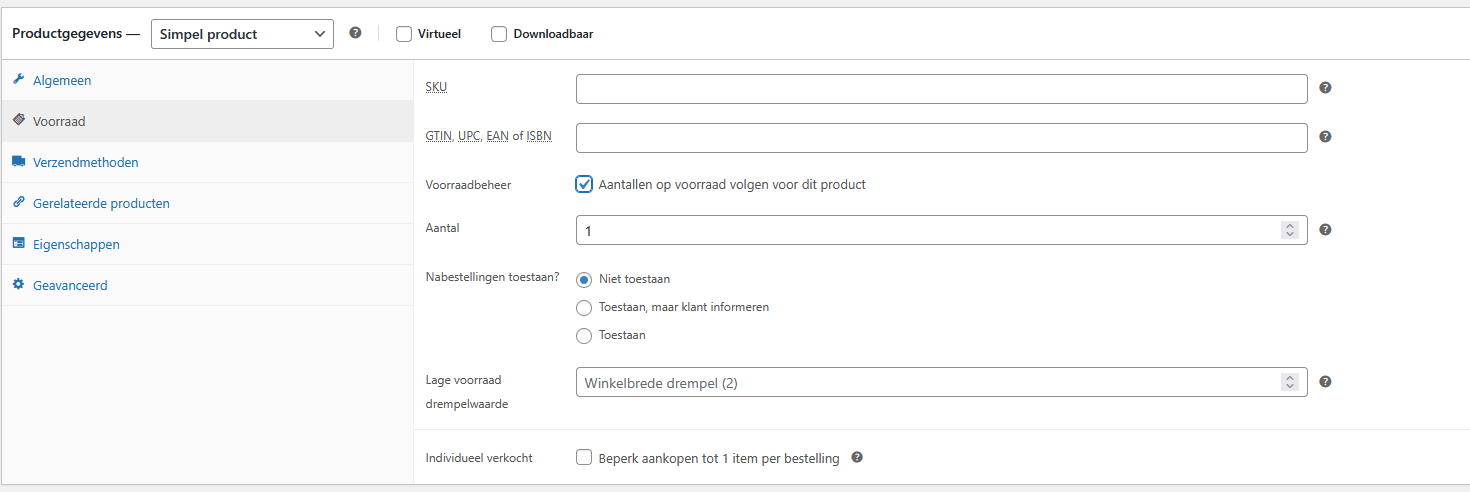Click the stepper on Winkelbrede drempel field
Screen dimensions: 1470x492
click(x=1290, y=382)
